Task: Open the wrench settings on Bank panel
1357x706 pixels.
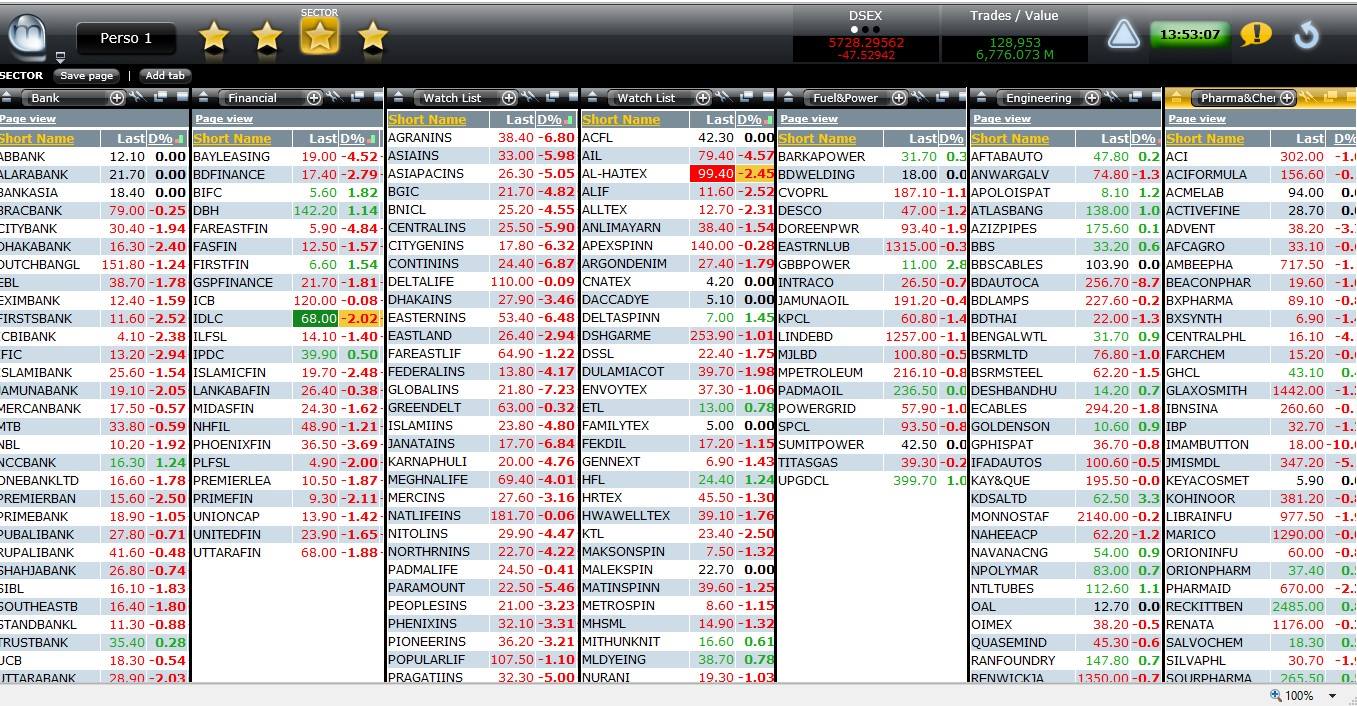Action: 137,97
